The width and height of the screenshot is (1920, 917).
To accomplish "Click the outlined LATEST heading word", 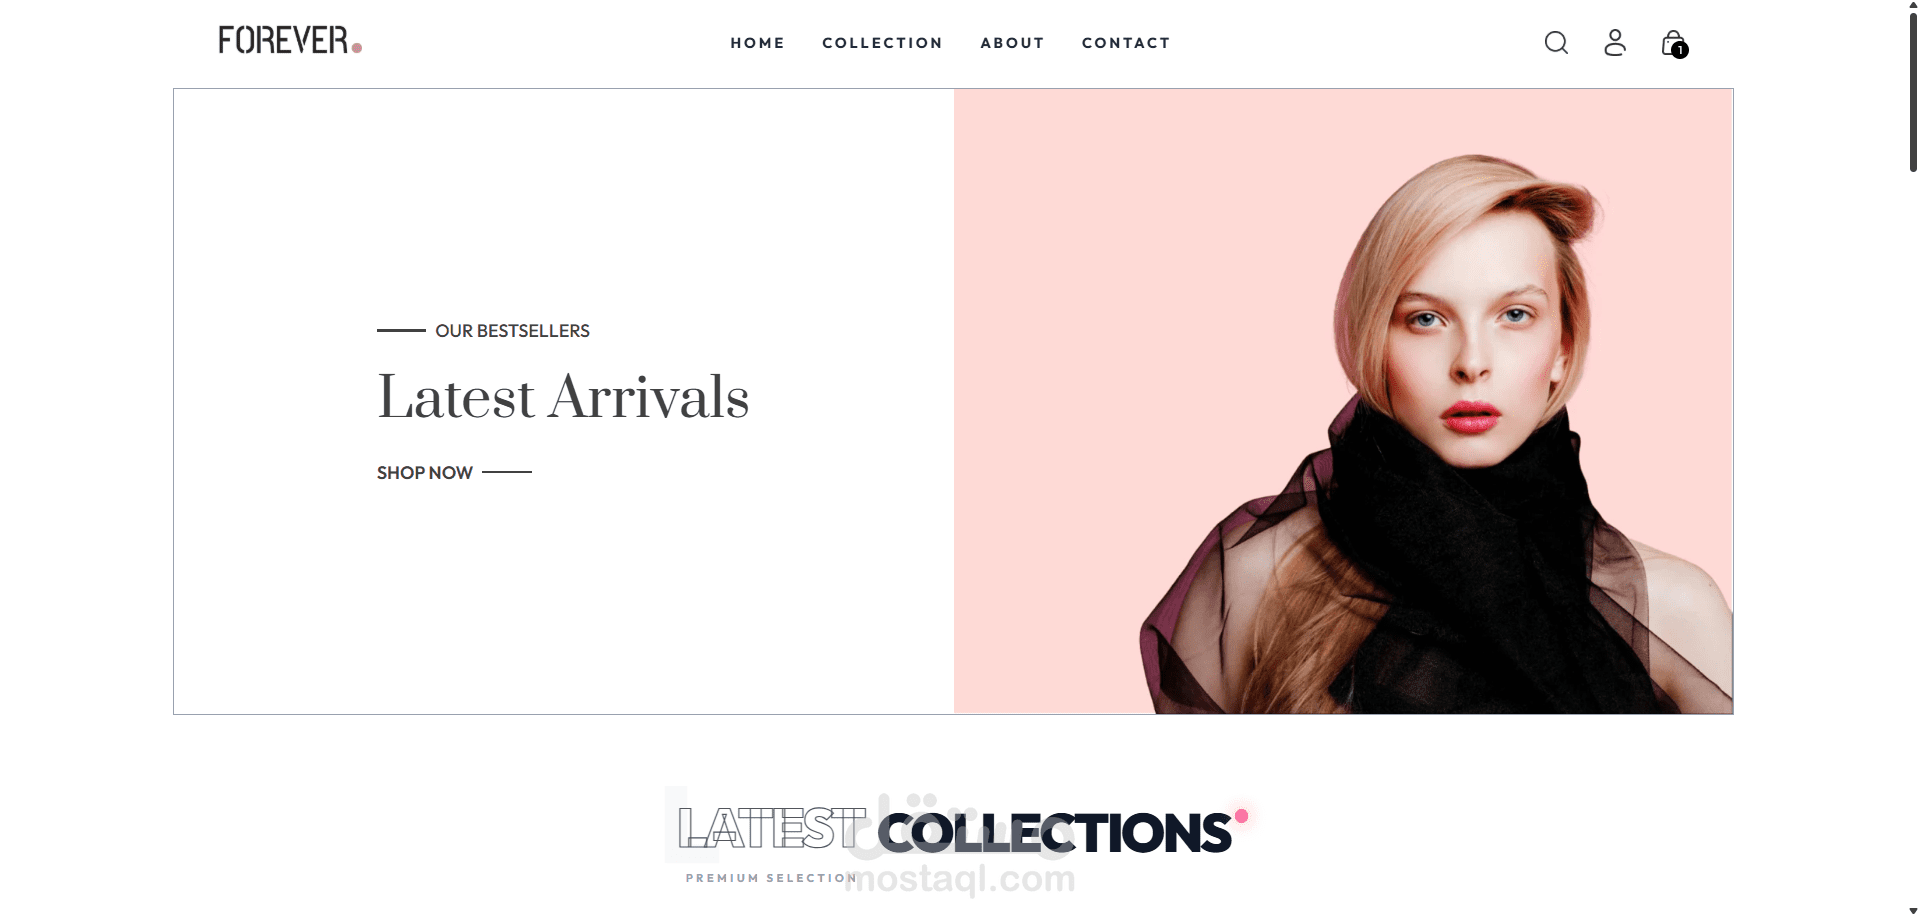I will pyautogui.click(x=772, y=829).
